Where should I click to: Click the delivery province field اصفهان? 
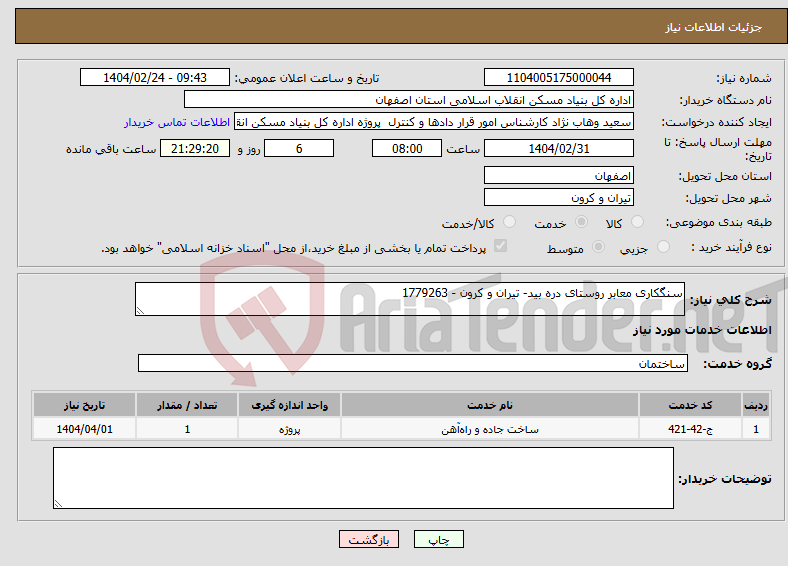pyautogui.click(x=558, y=175)
